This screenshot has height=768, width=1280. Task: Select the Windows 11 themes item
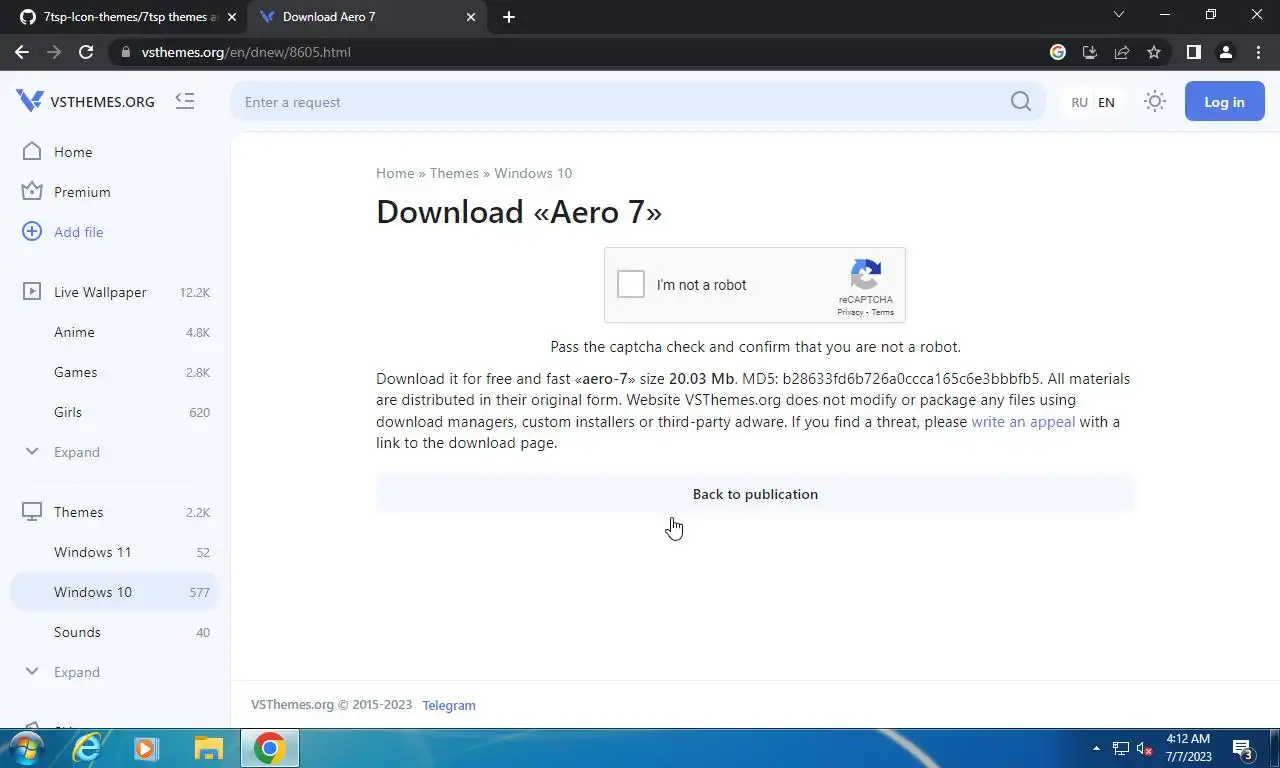tap(115, 552)
